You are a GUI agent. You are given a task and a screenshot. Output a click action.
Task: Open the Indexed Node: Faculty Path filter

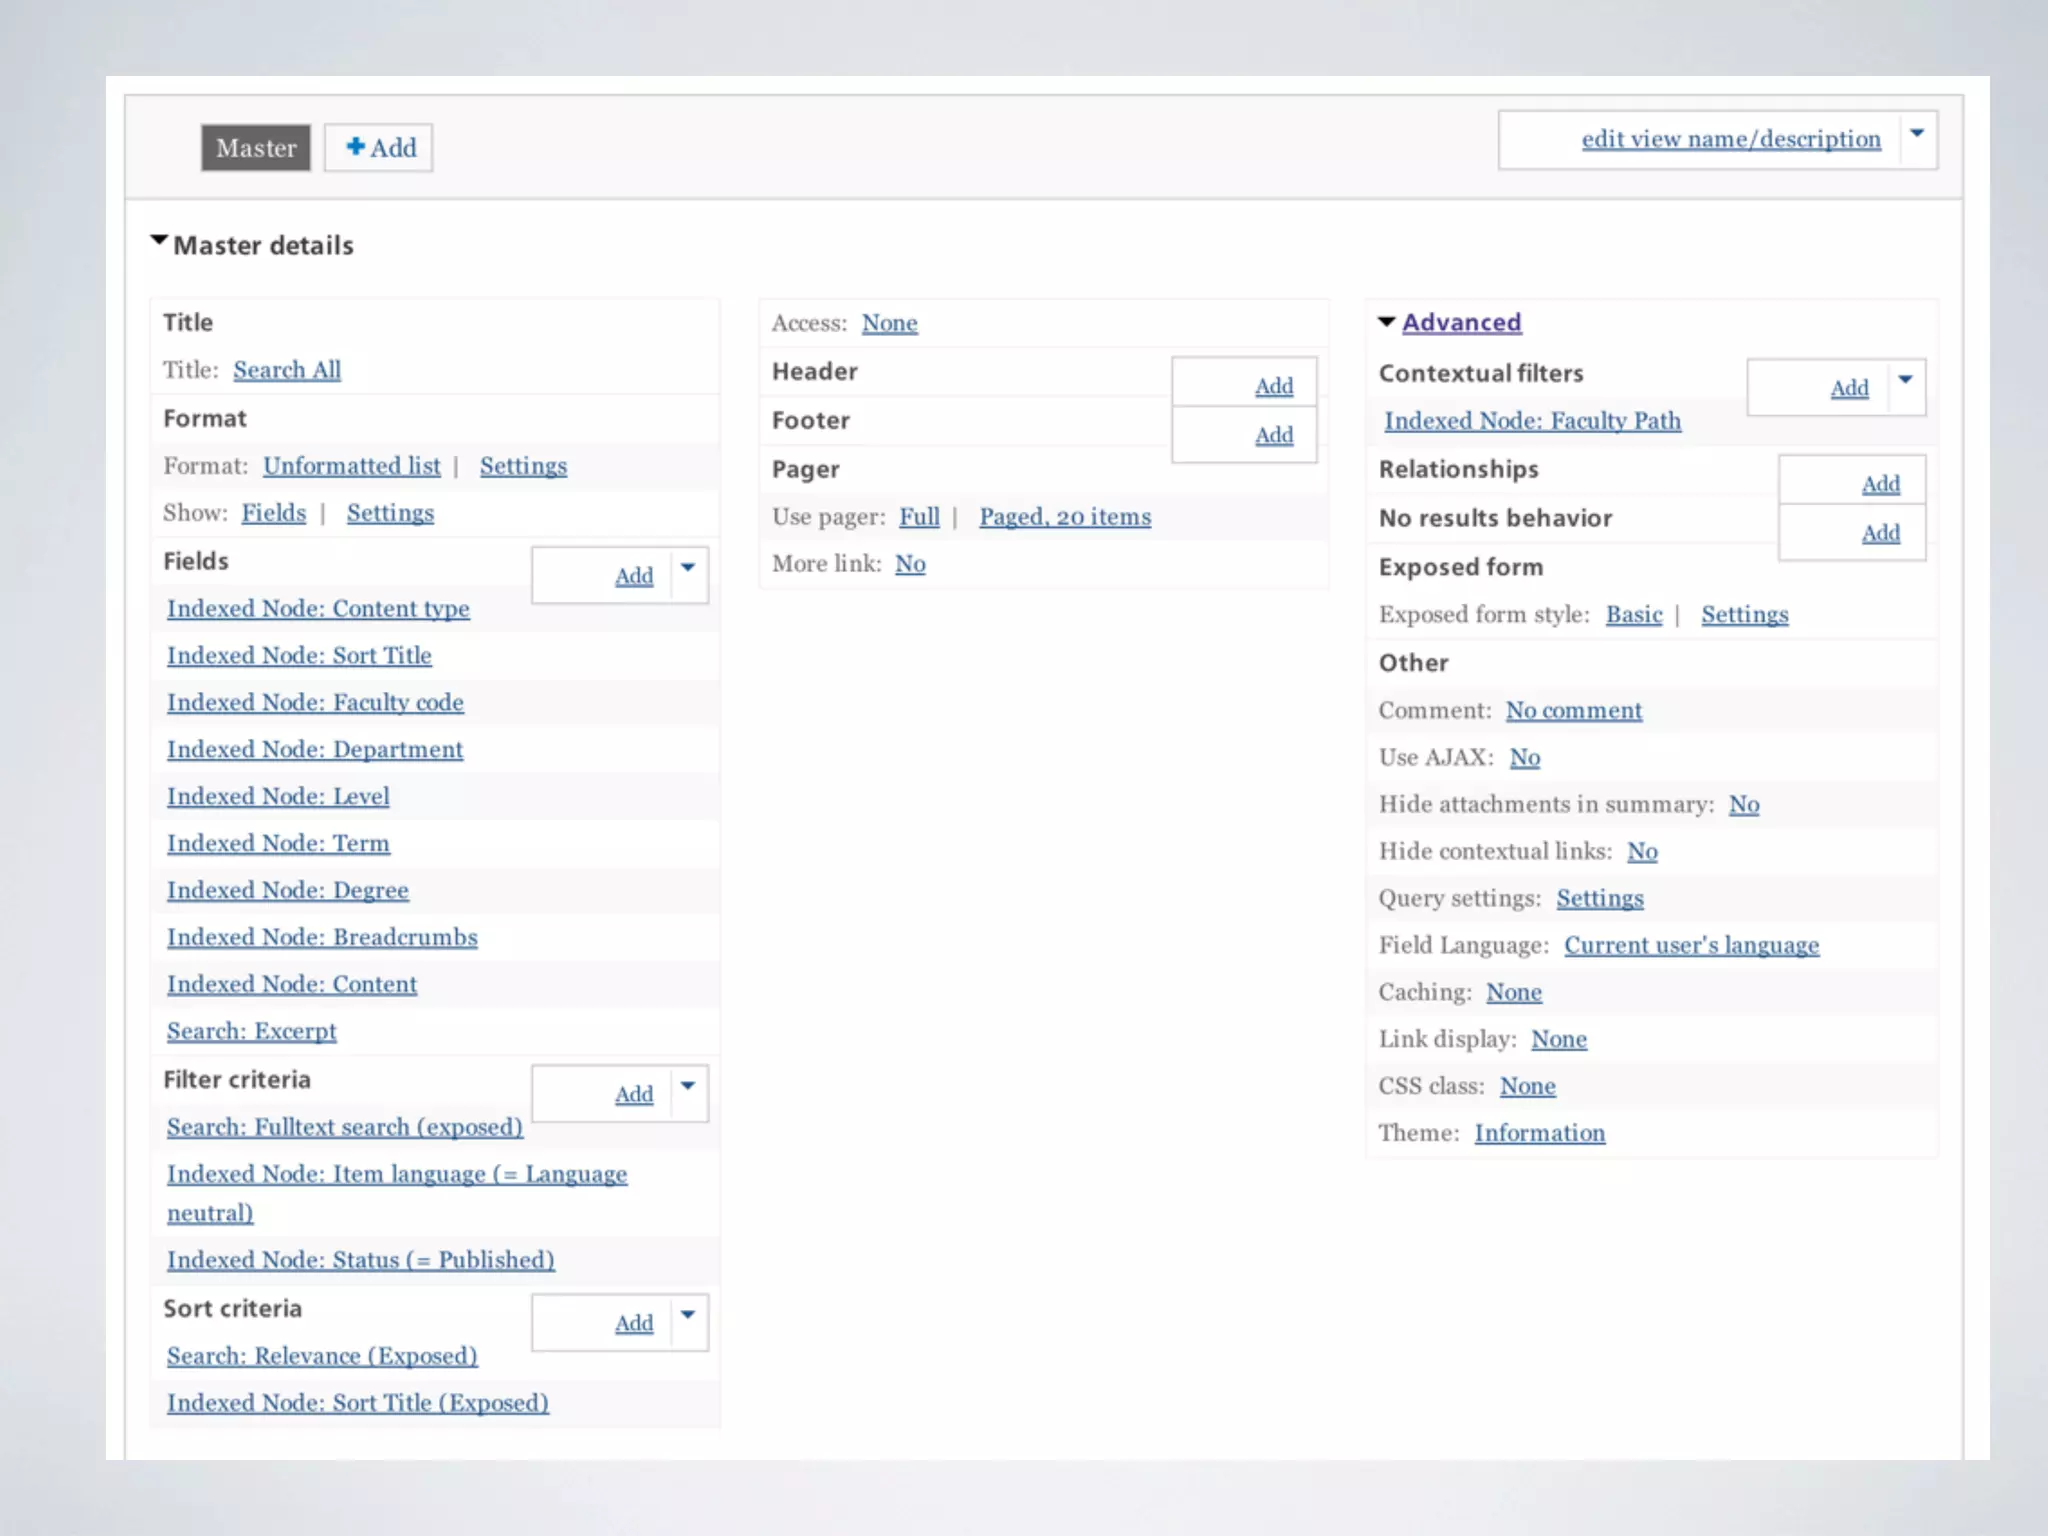pos(1532,421)
